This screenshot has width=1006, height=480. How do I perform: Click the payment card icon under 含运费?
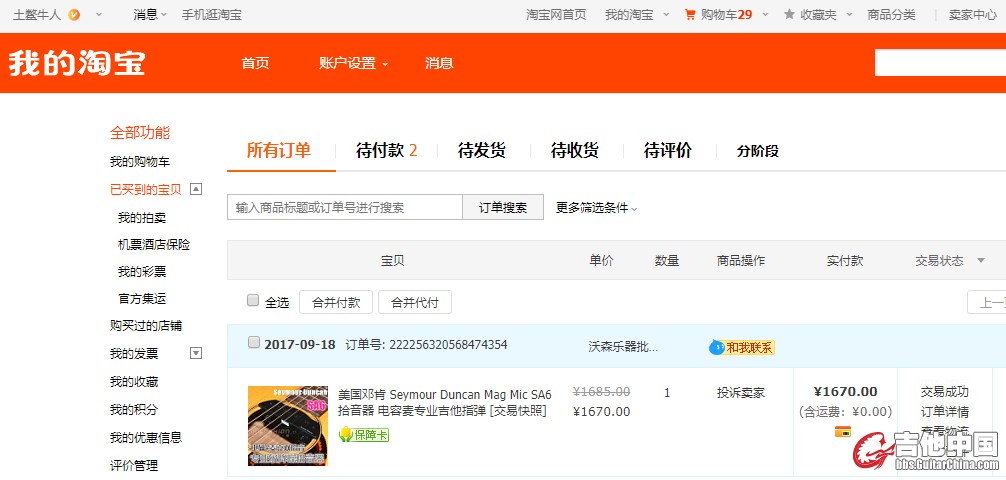(x=842, y=432)
